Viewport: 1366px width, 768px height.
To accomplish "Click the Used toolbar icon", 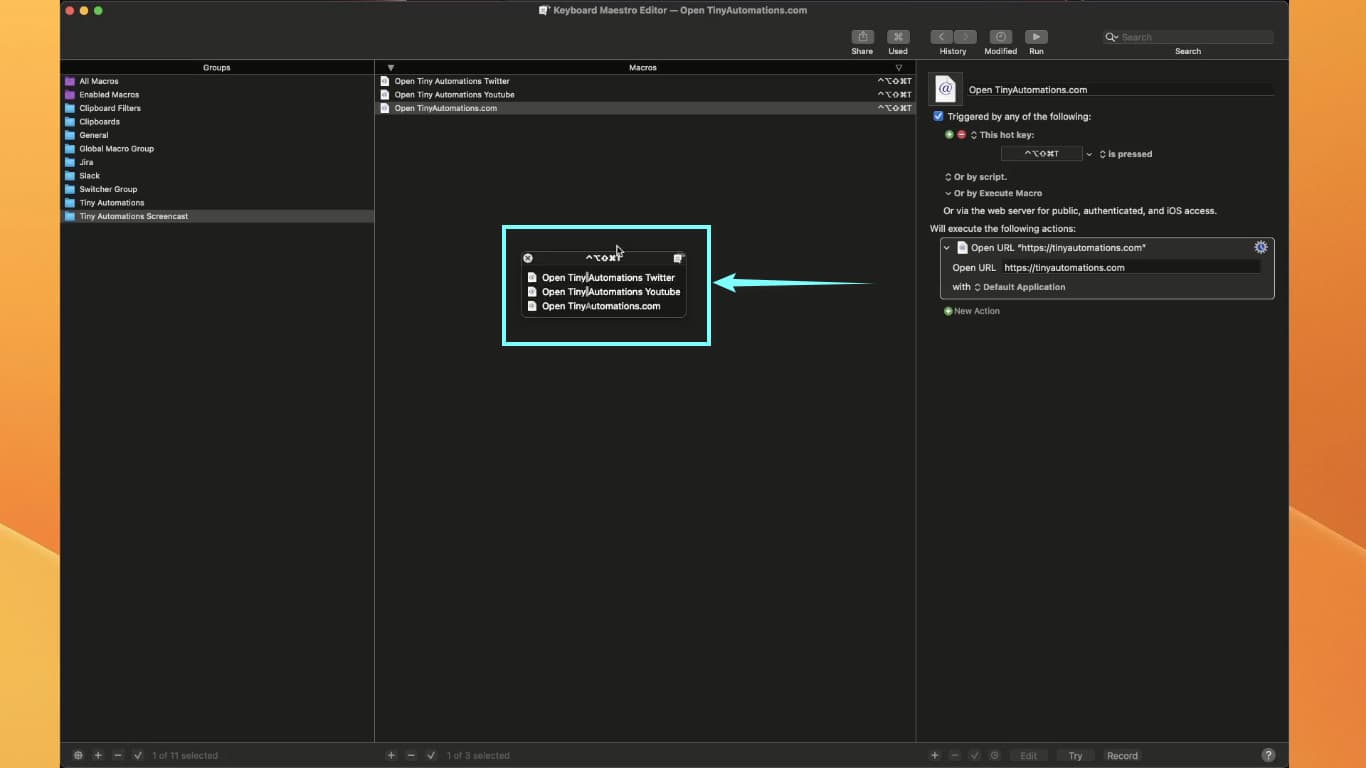I will tap(898, 37).
